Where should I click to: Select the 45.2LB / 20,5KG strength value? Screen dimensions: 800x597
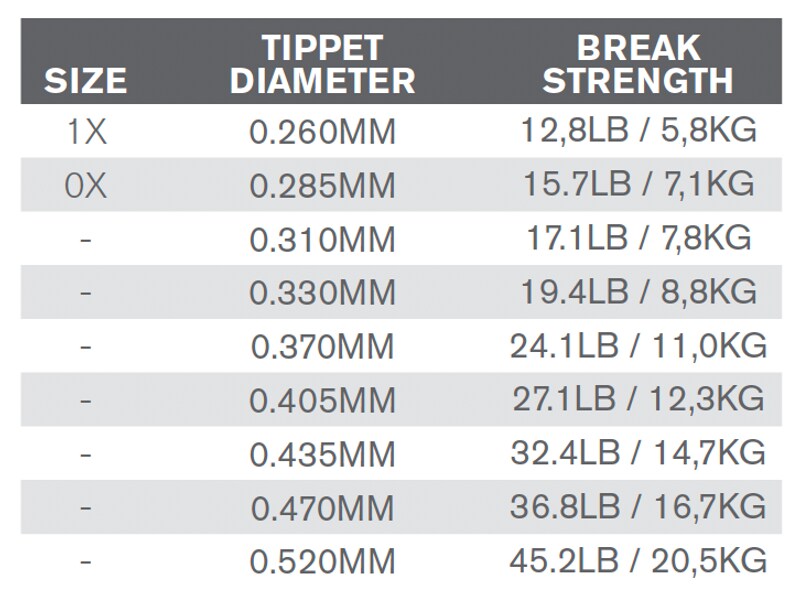pos(638,561)
